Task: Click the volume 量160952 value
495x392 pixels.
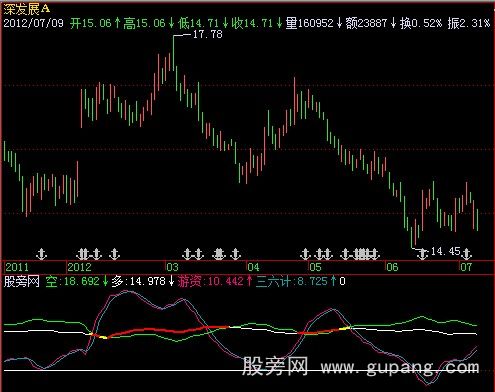Action: pos(309,23)
